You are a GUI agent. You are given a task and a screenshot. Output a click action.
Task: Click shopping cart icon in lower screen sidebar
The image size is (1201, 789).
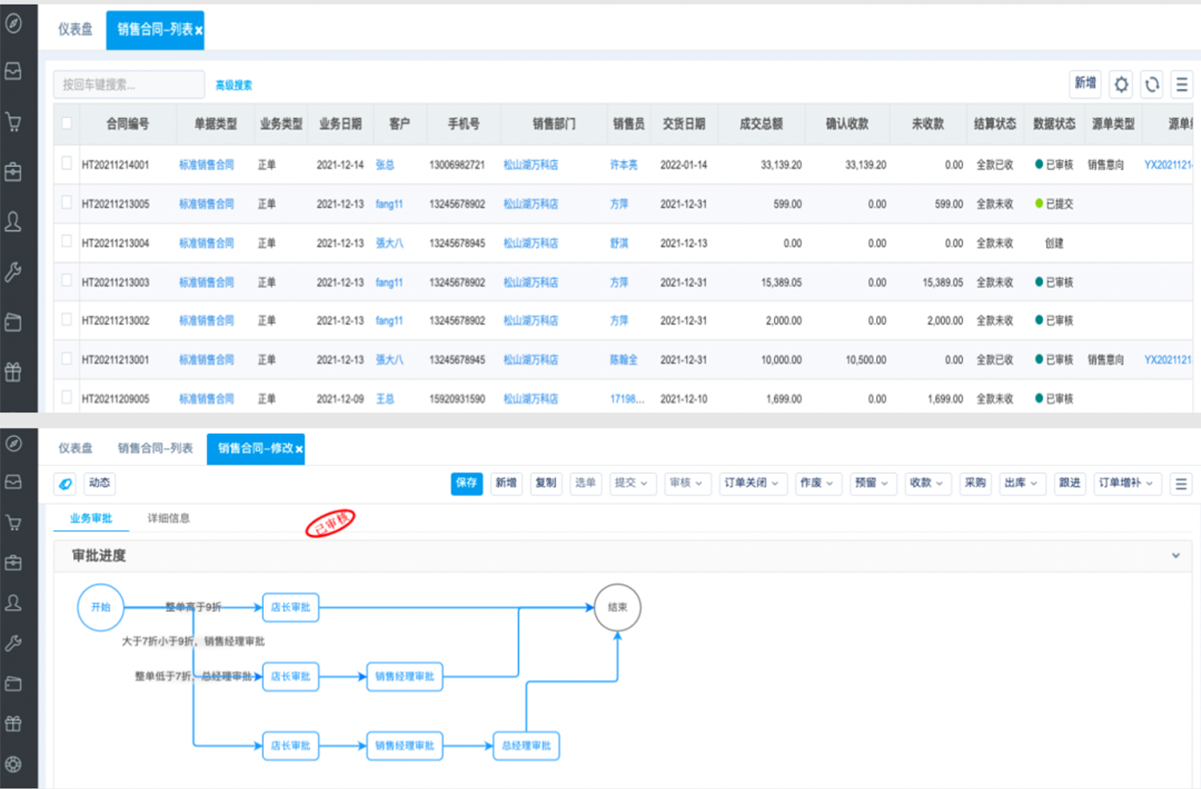tap(13, 522)
